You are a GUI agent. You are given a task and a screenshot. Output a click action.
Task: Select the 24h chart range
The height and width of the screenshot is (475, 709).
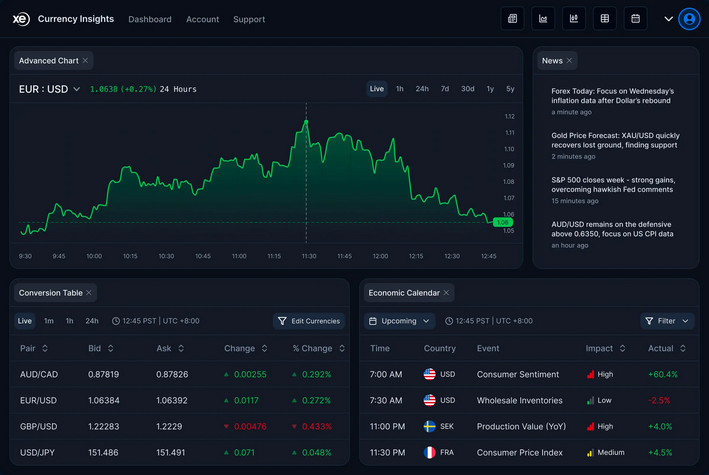[422, 89]
